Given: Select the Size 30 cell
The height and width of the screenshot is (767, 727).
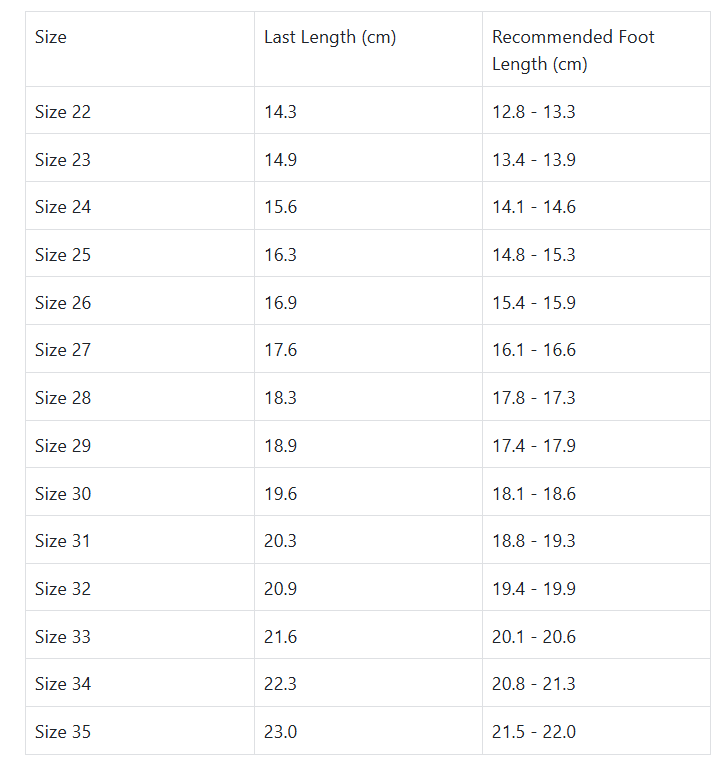Looking at the screenshot, I should click(63, 494).
